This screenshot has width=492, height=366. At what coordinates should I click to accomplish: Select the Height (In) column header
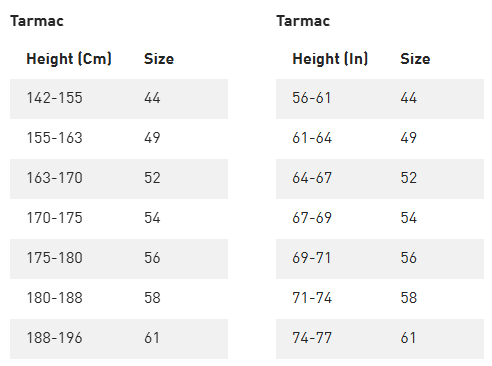pyautogui.click(x=330, y=59)
